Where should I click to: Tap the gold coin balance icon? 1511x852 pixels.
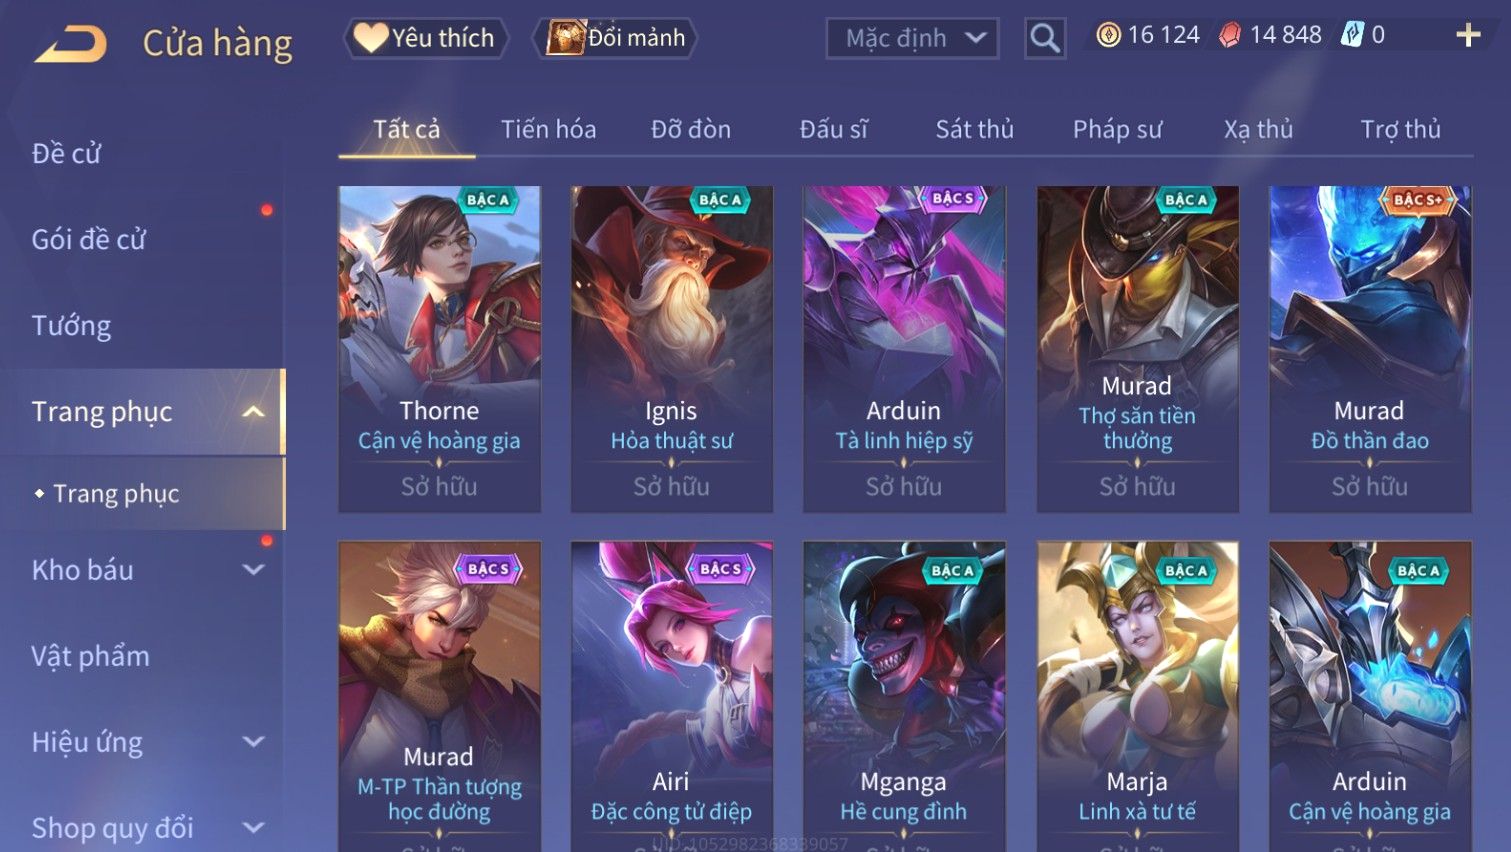1108,36
